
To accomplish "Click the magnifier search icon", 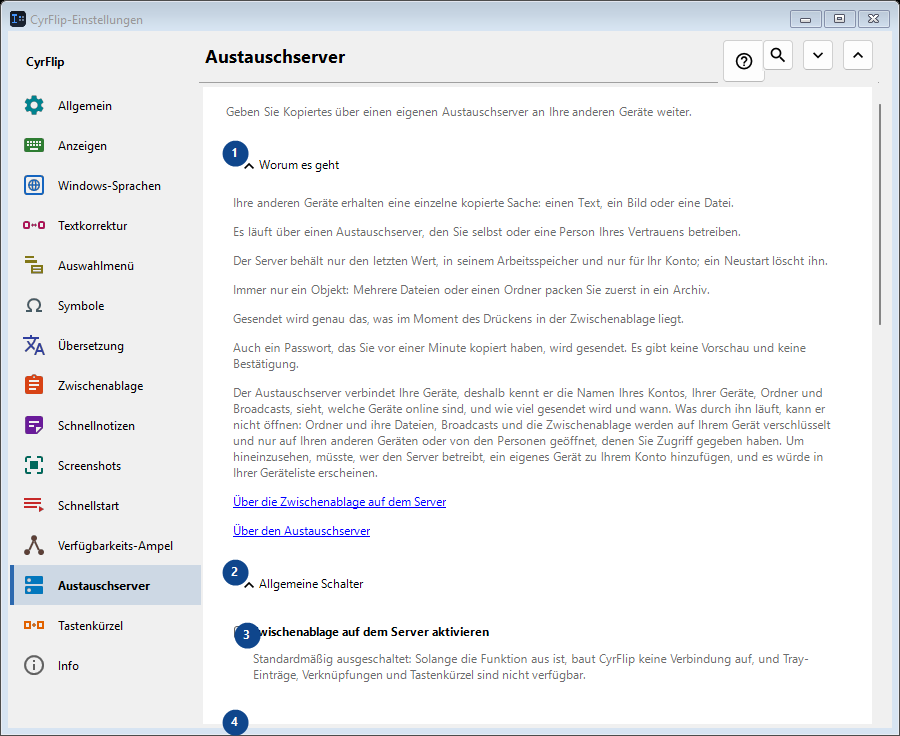I will 778,55.
